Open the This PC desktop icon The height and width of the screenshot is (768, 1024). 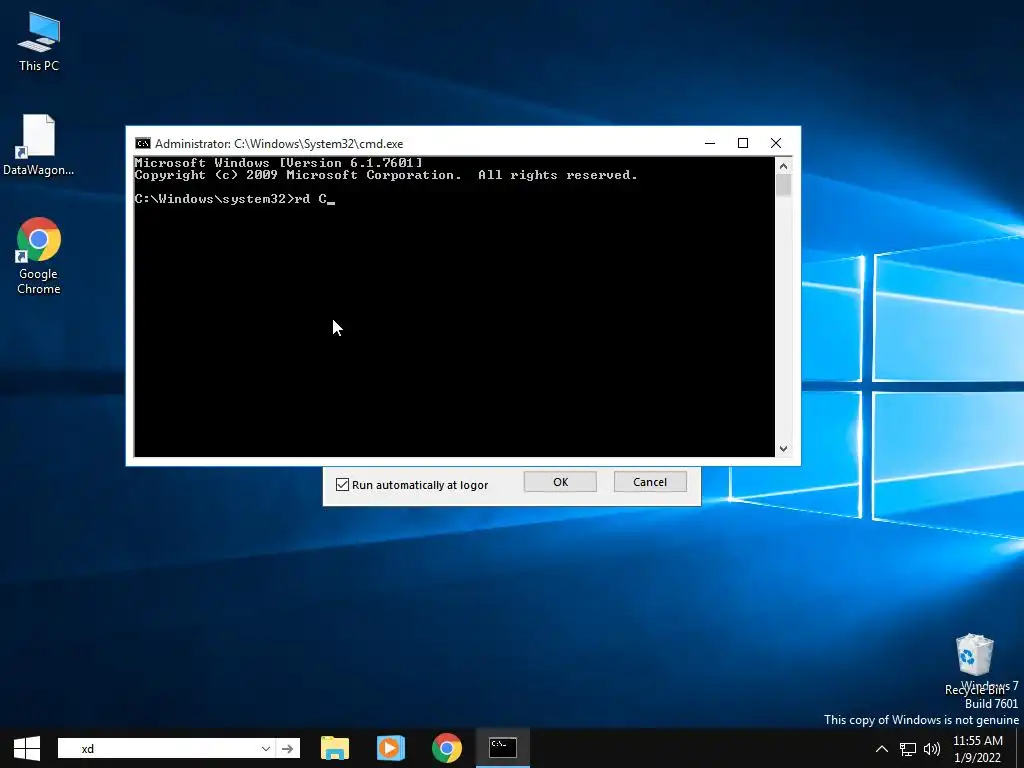coord(39,41)
